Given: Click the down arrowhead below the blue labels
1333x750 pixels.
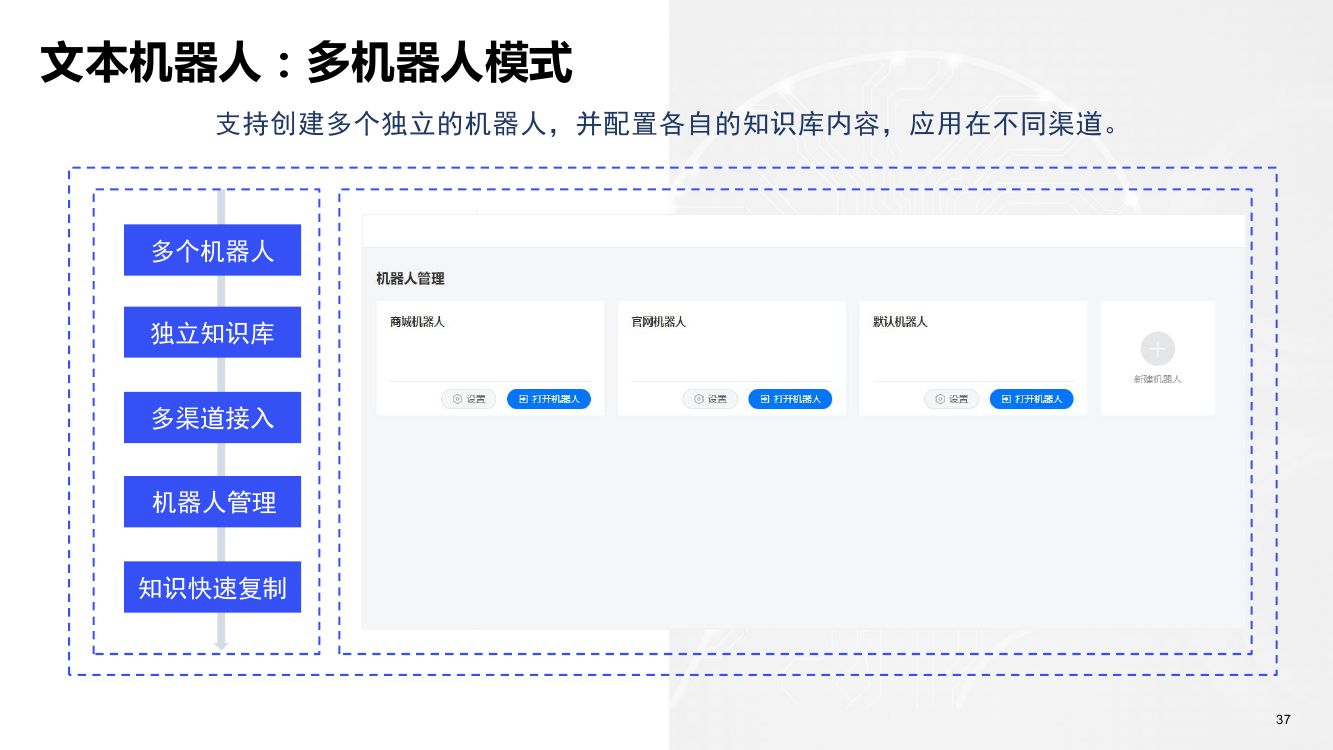Looking at the screenshot, I should click(x=221, y=645).
